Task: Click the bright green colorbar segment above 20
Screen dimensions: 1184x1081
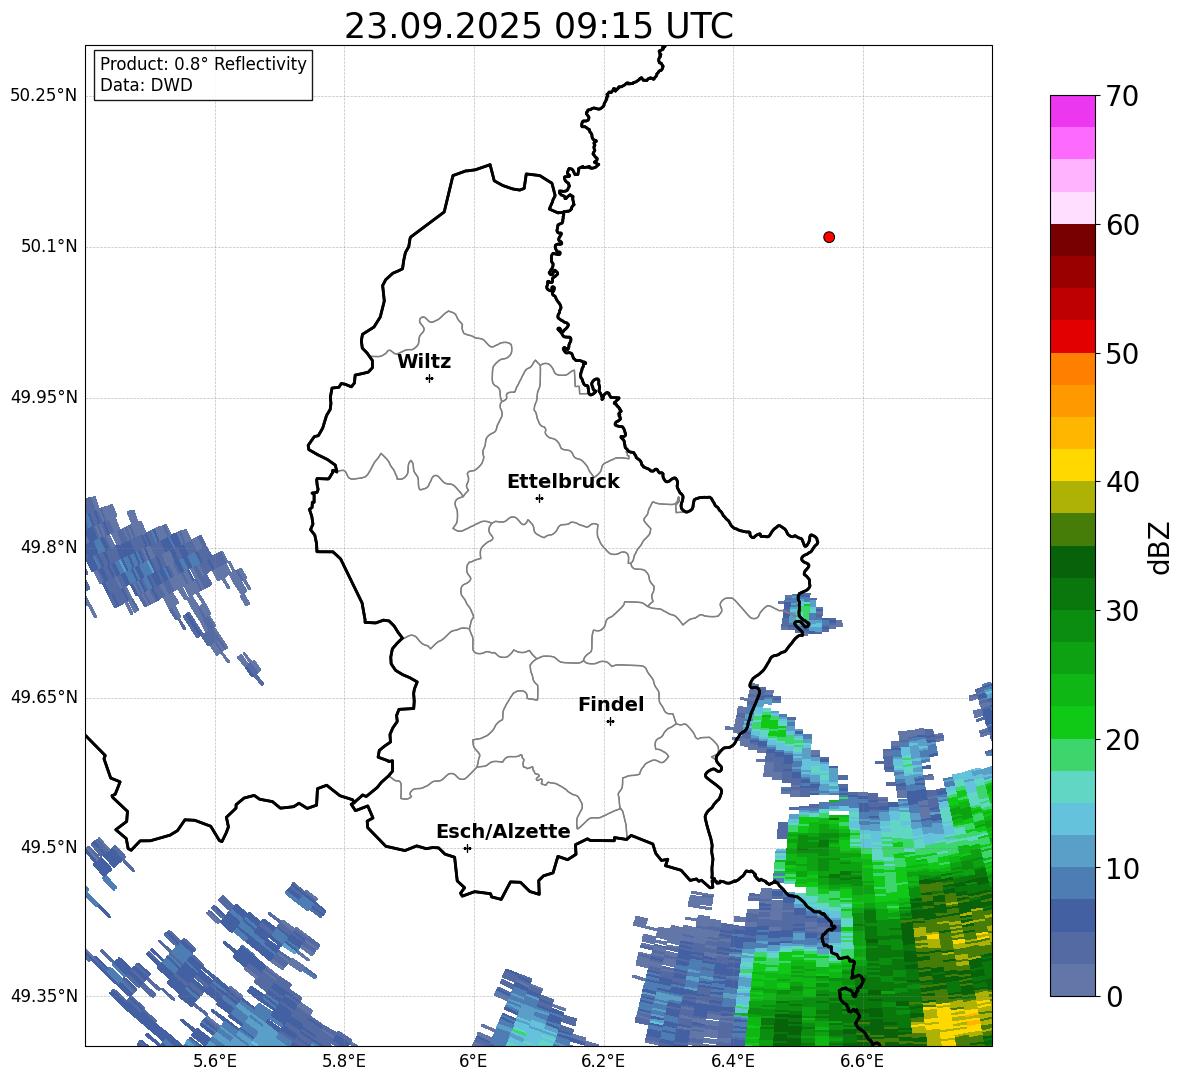Action: coord(1072,722)
